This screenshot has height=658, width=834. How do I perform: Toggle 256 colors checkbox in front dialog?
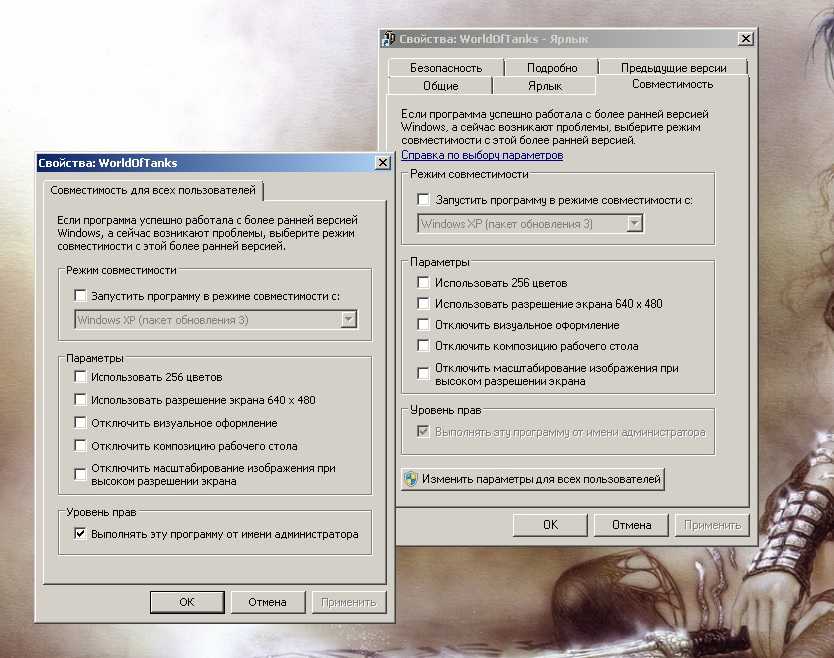point(80,377)
